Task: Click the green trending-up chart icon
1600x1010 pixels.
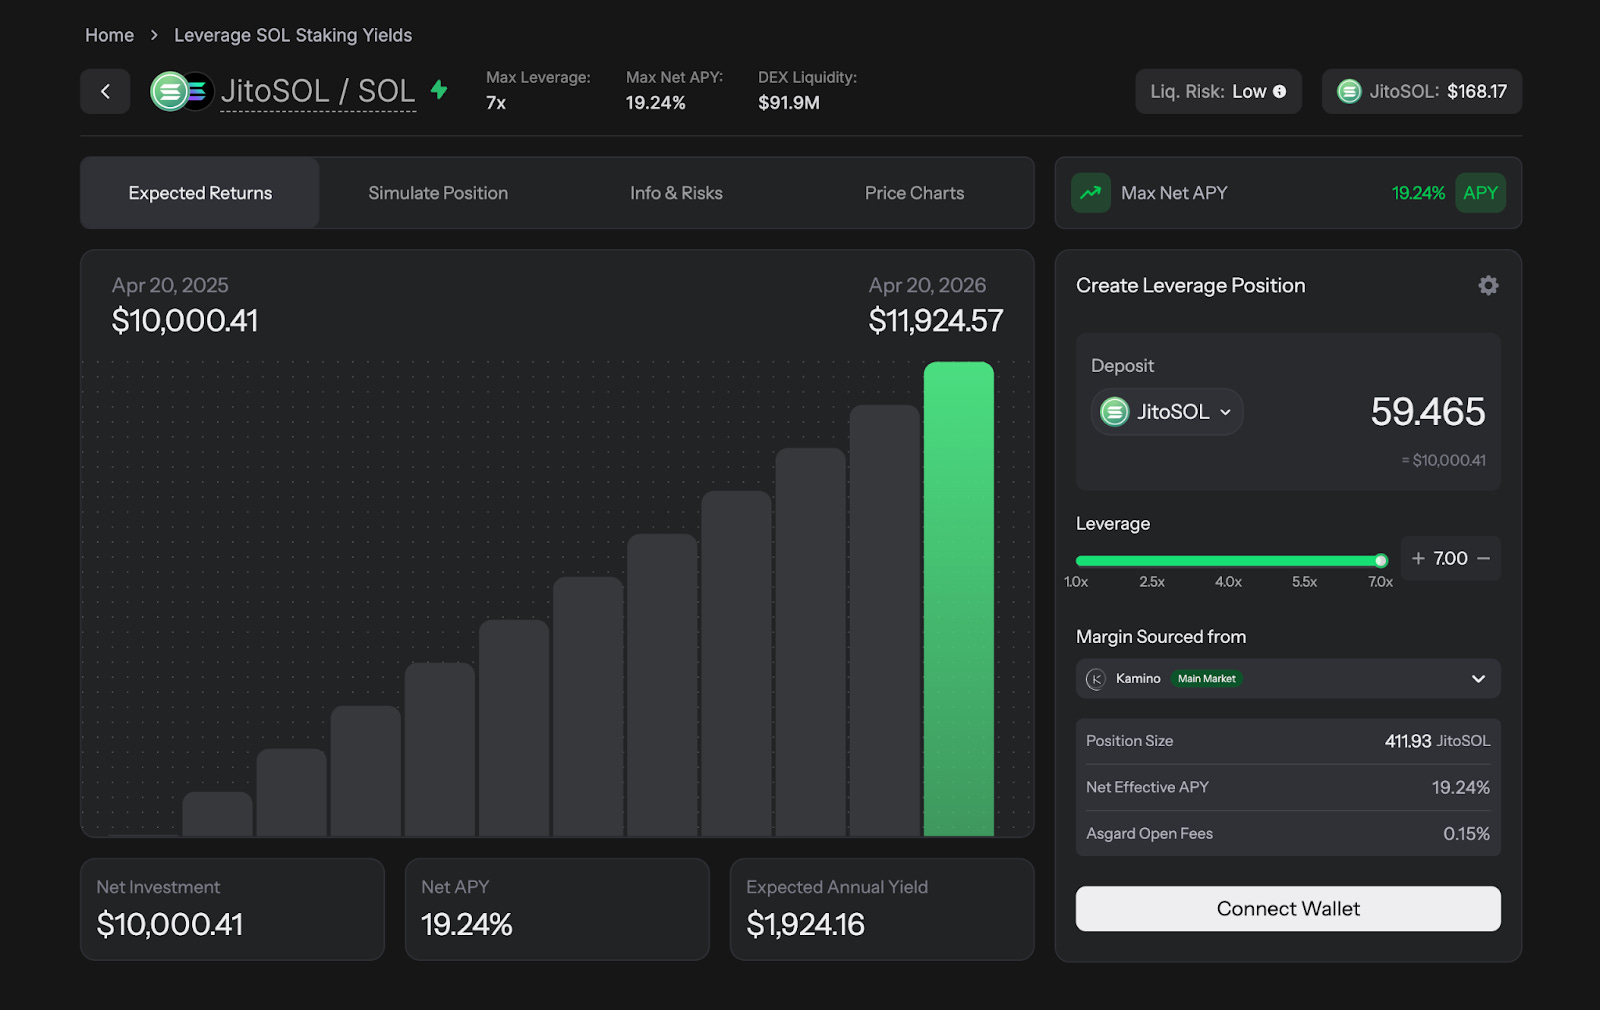Action: 1091,193
